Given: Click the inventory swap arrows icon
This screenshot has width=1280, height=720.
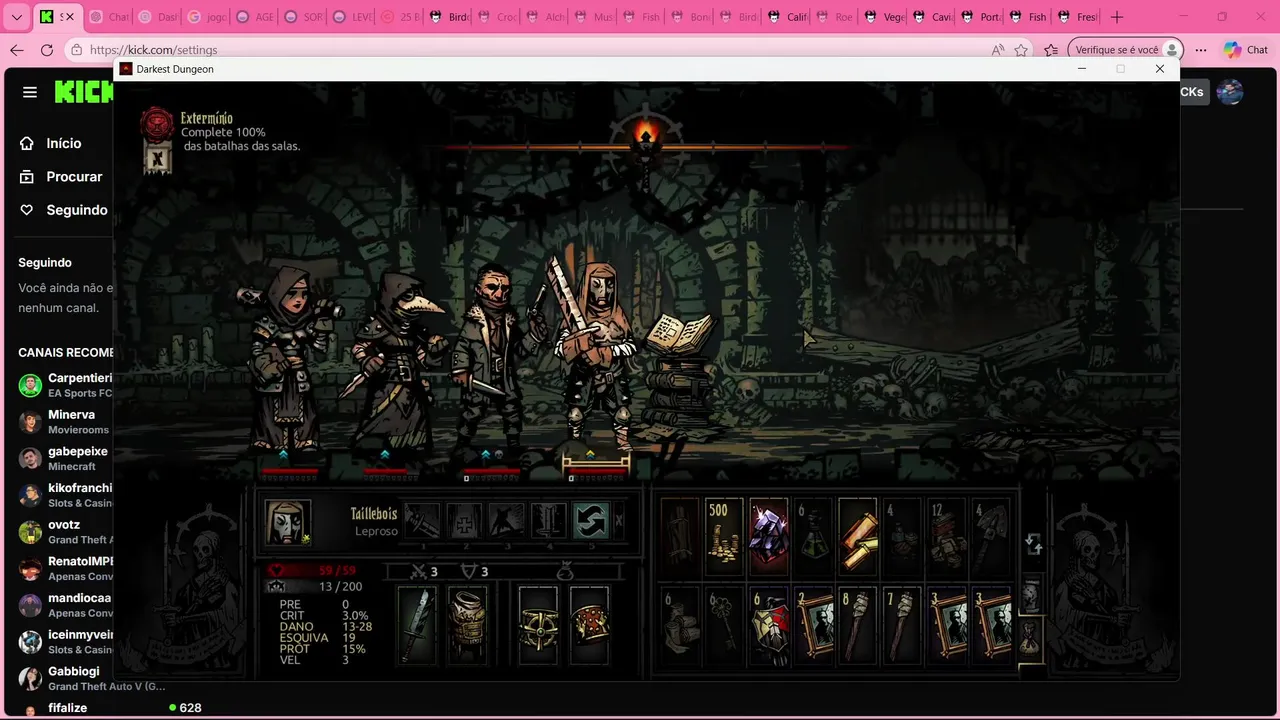Looking at the screenshot, I should click(1034, 544).
